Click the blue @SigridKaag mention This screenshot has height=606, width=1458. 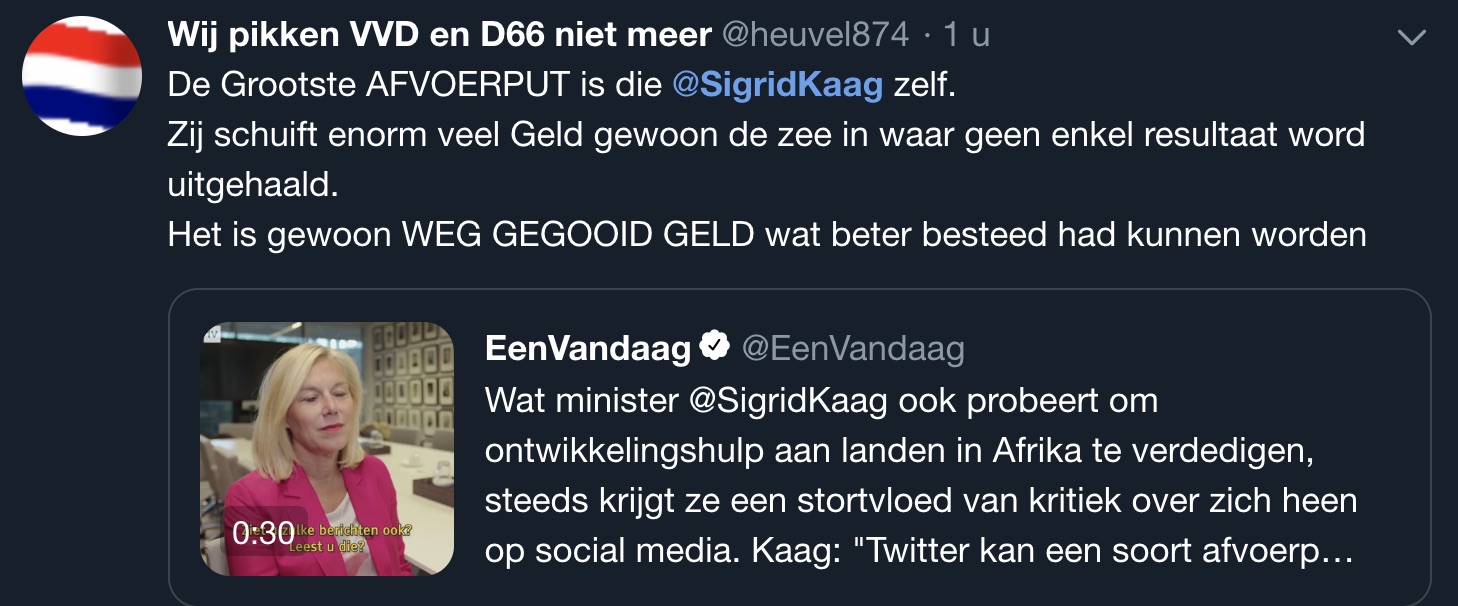point(778,85)
